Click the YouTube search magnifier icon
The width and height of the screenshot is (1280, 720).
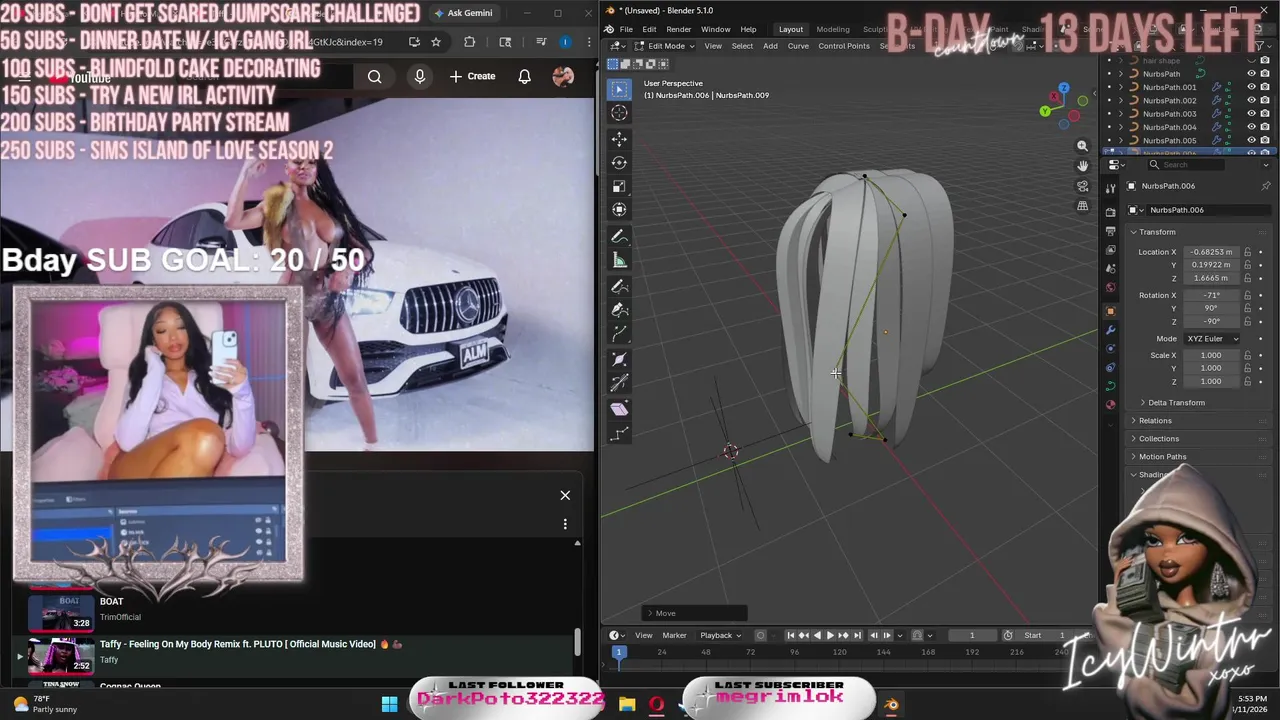[x=374, y=76]
